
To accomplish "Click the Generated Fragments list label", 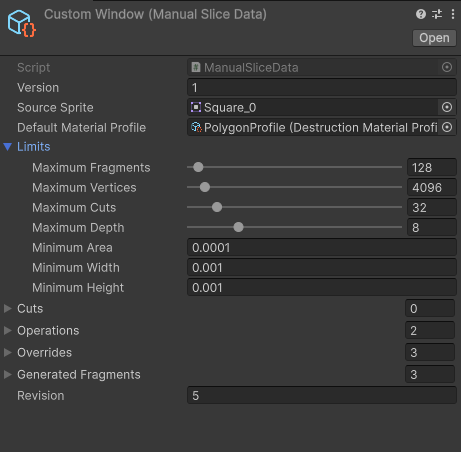I will tap(79, 375).
